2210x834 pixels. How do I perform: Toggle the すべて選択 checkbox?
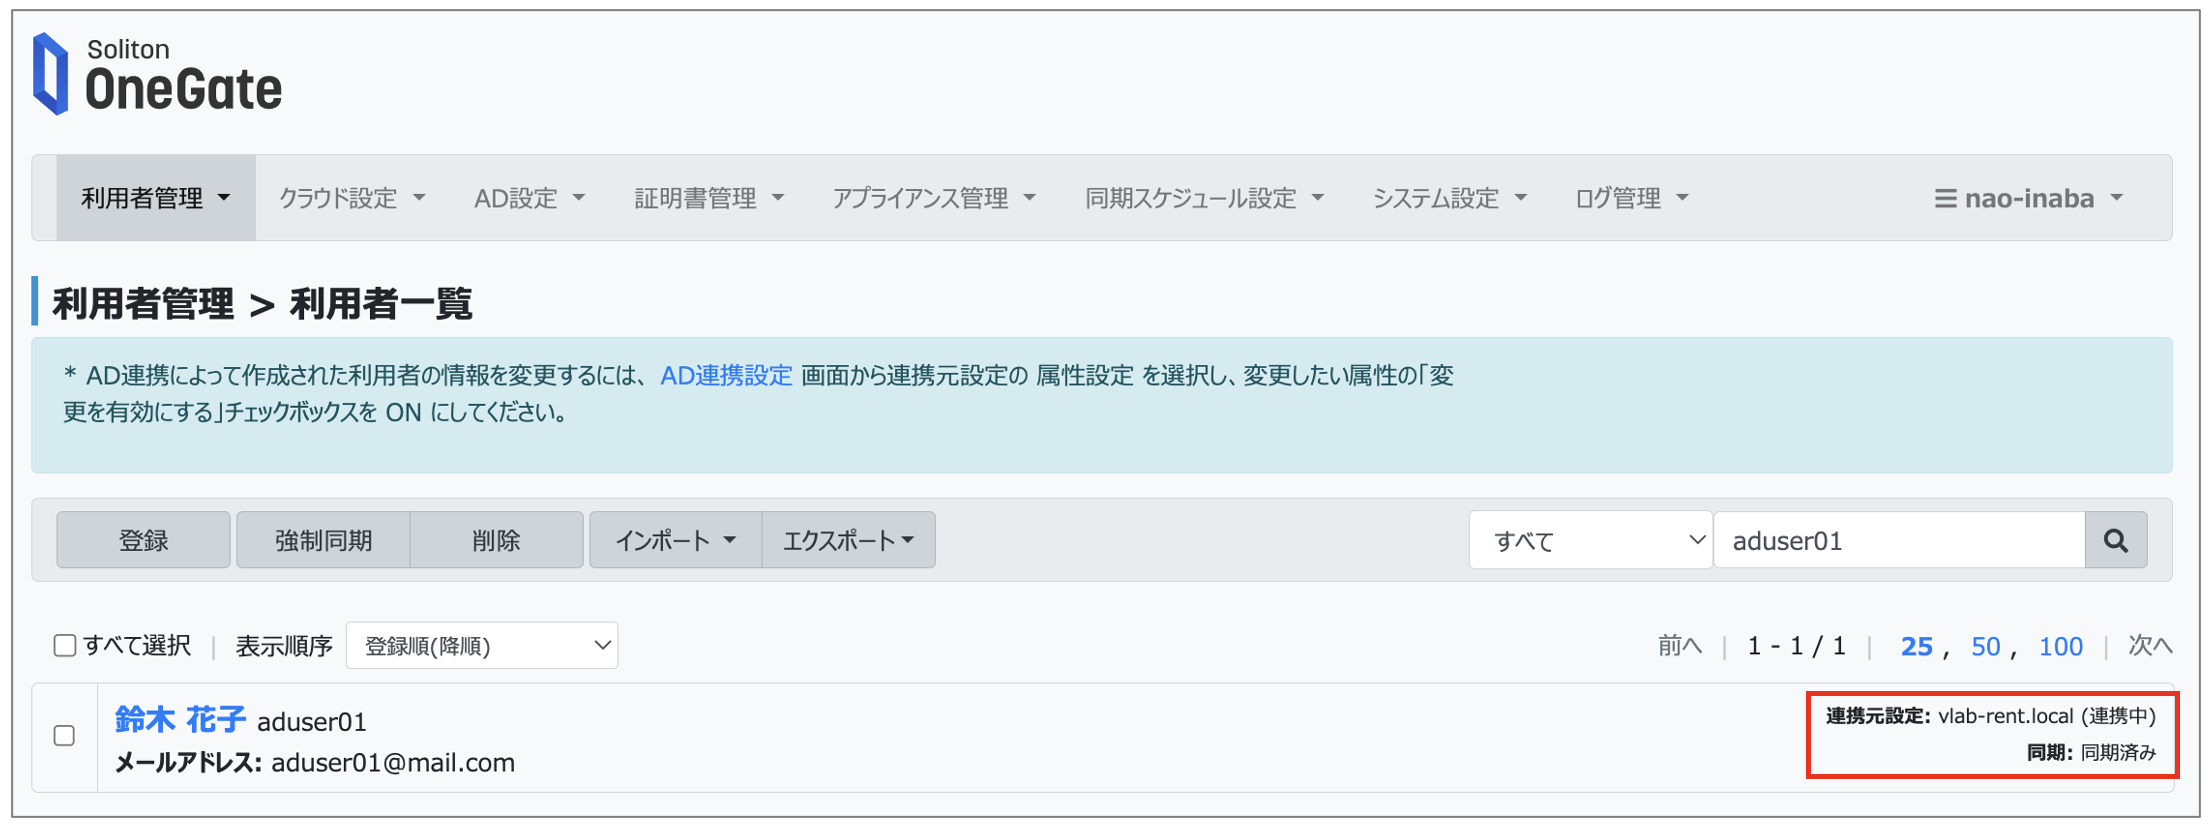(65, 645)
